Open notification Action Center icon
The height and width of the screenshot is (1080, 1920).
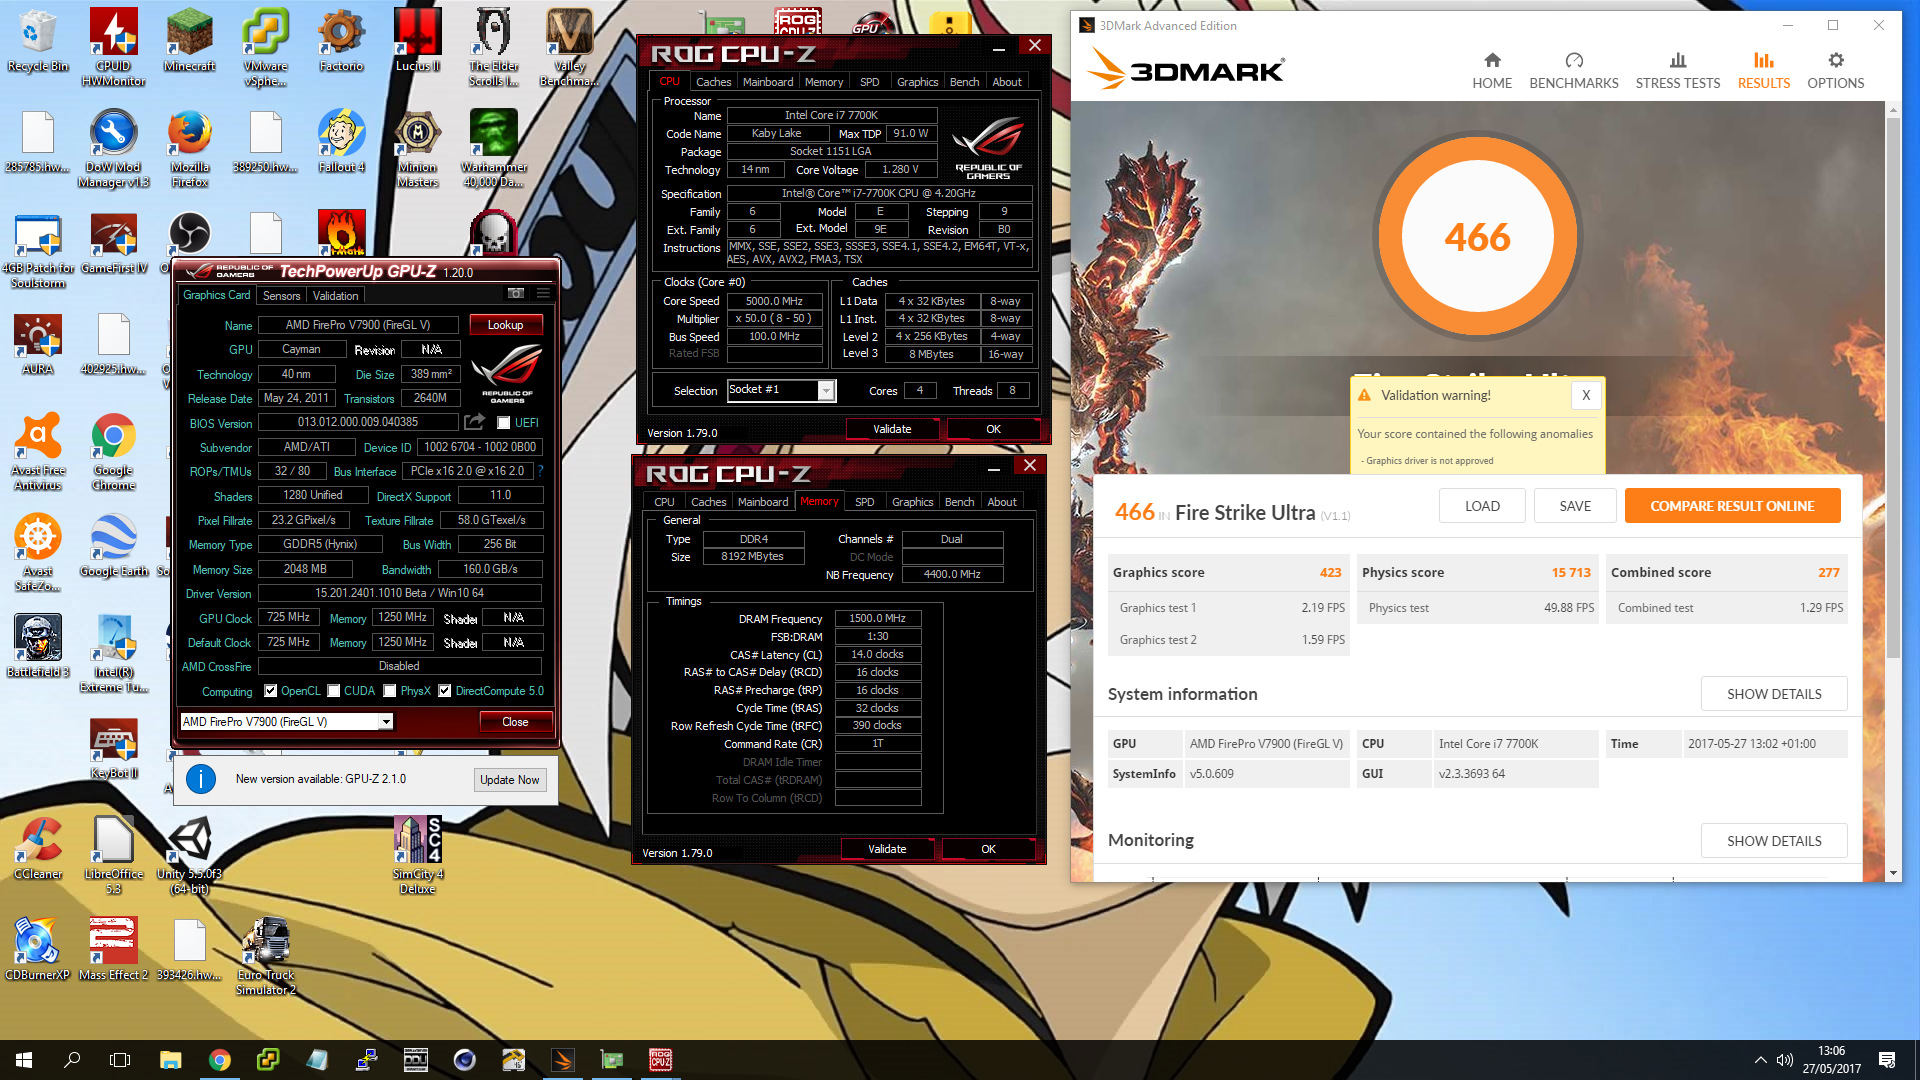click(1887, 1060)
